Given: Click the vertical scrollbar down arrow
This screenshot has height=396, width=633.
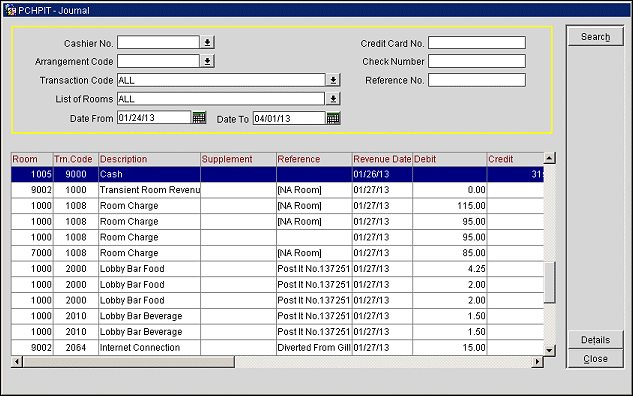Looking at the screenshot, I should 549,350.
